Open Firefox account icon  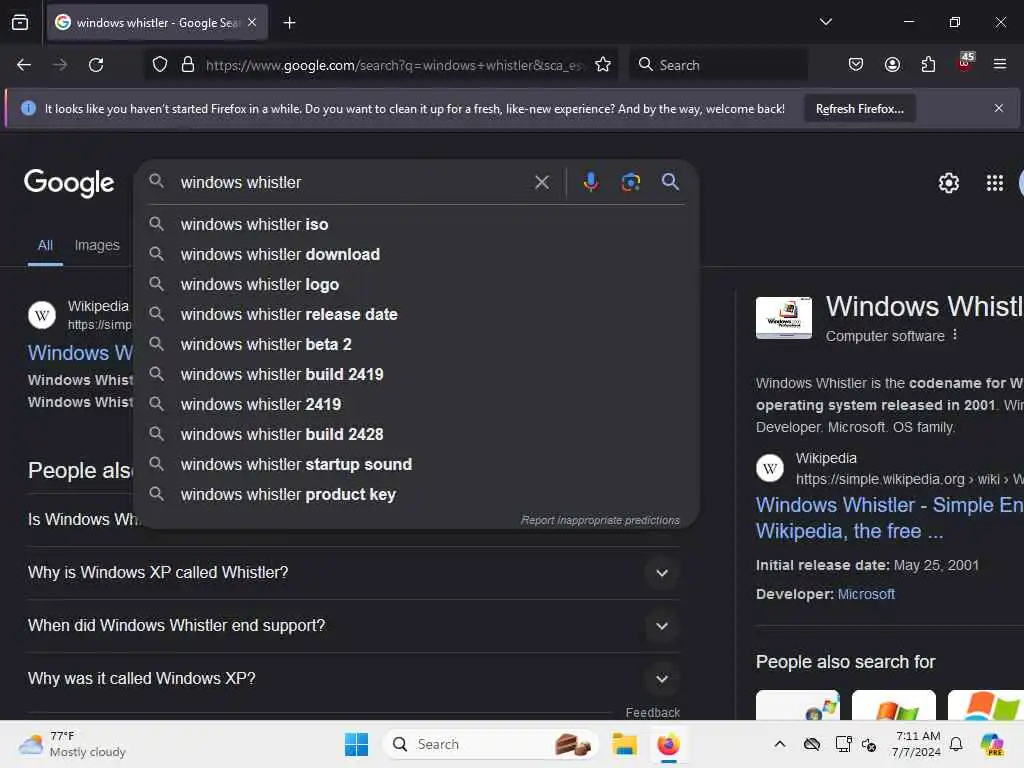892,65
